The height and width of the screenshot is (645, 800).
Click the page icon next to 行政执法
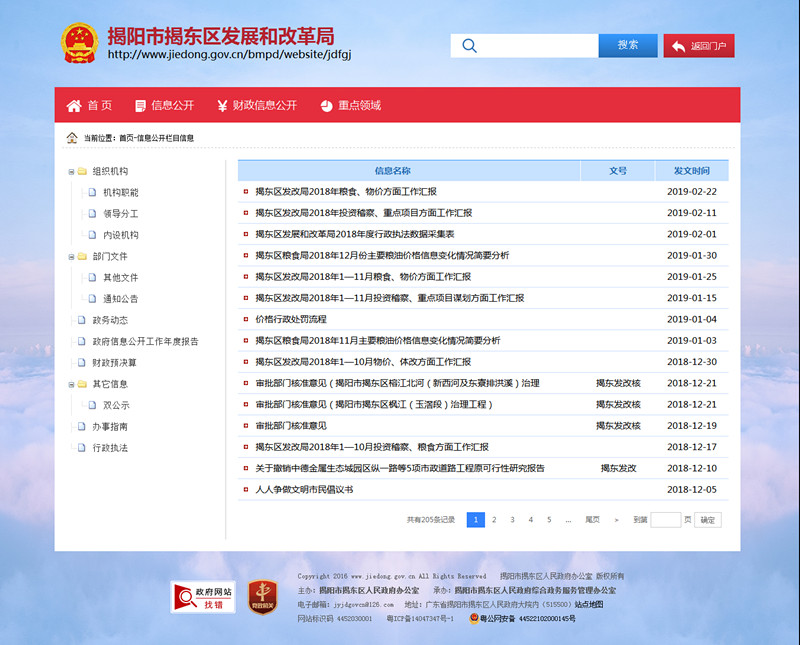click(82, 448)
